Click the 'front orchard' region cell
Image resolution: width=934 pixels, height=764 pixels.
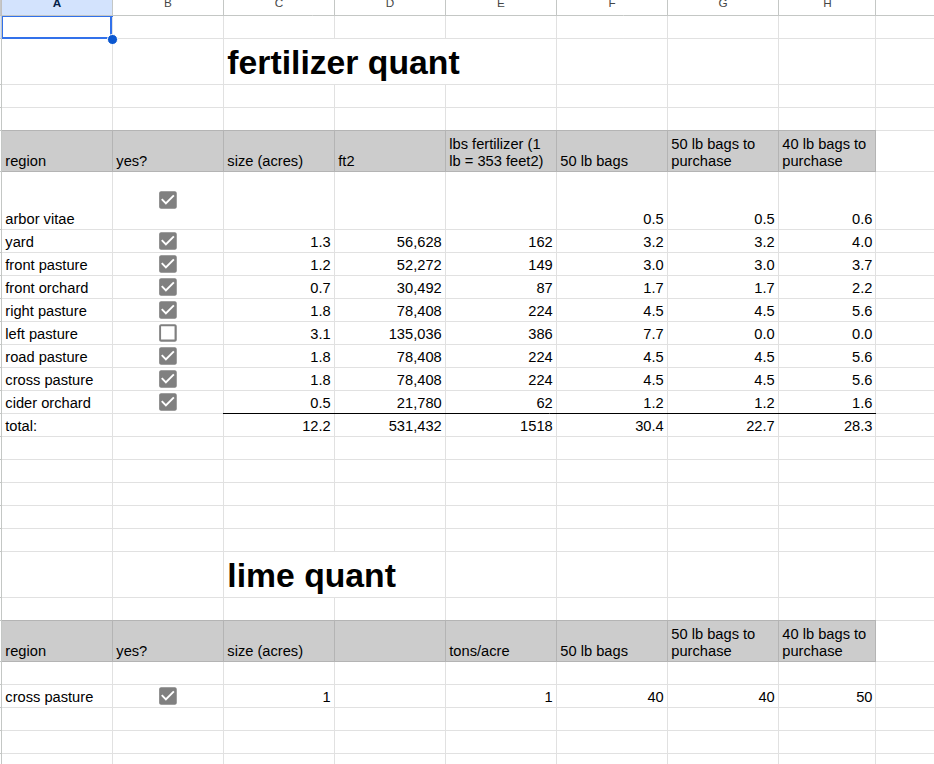(57, 288)
